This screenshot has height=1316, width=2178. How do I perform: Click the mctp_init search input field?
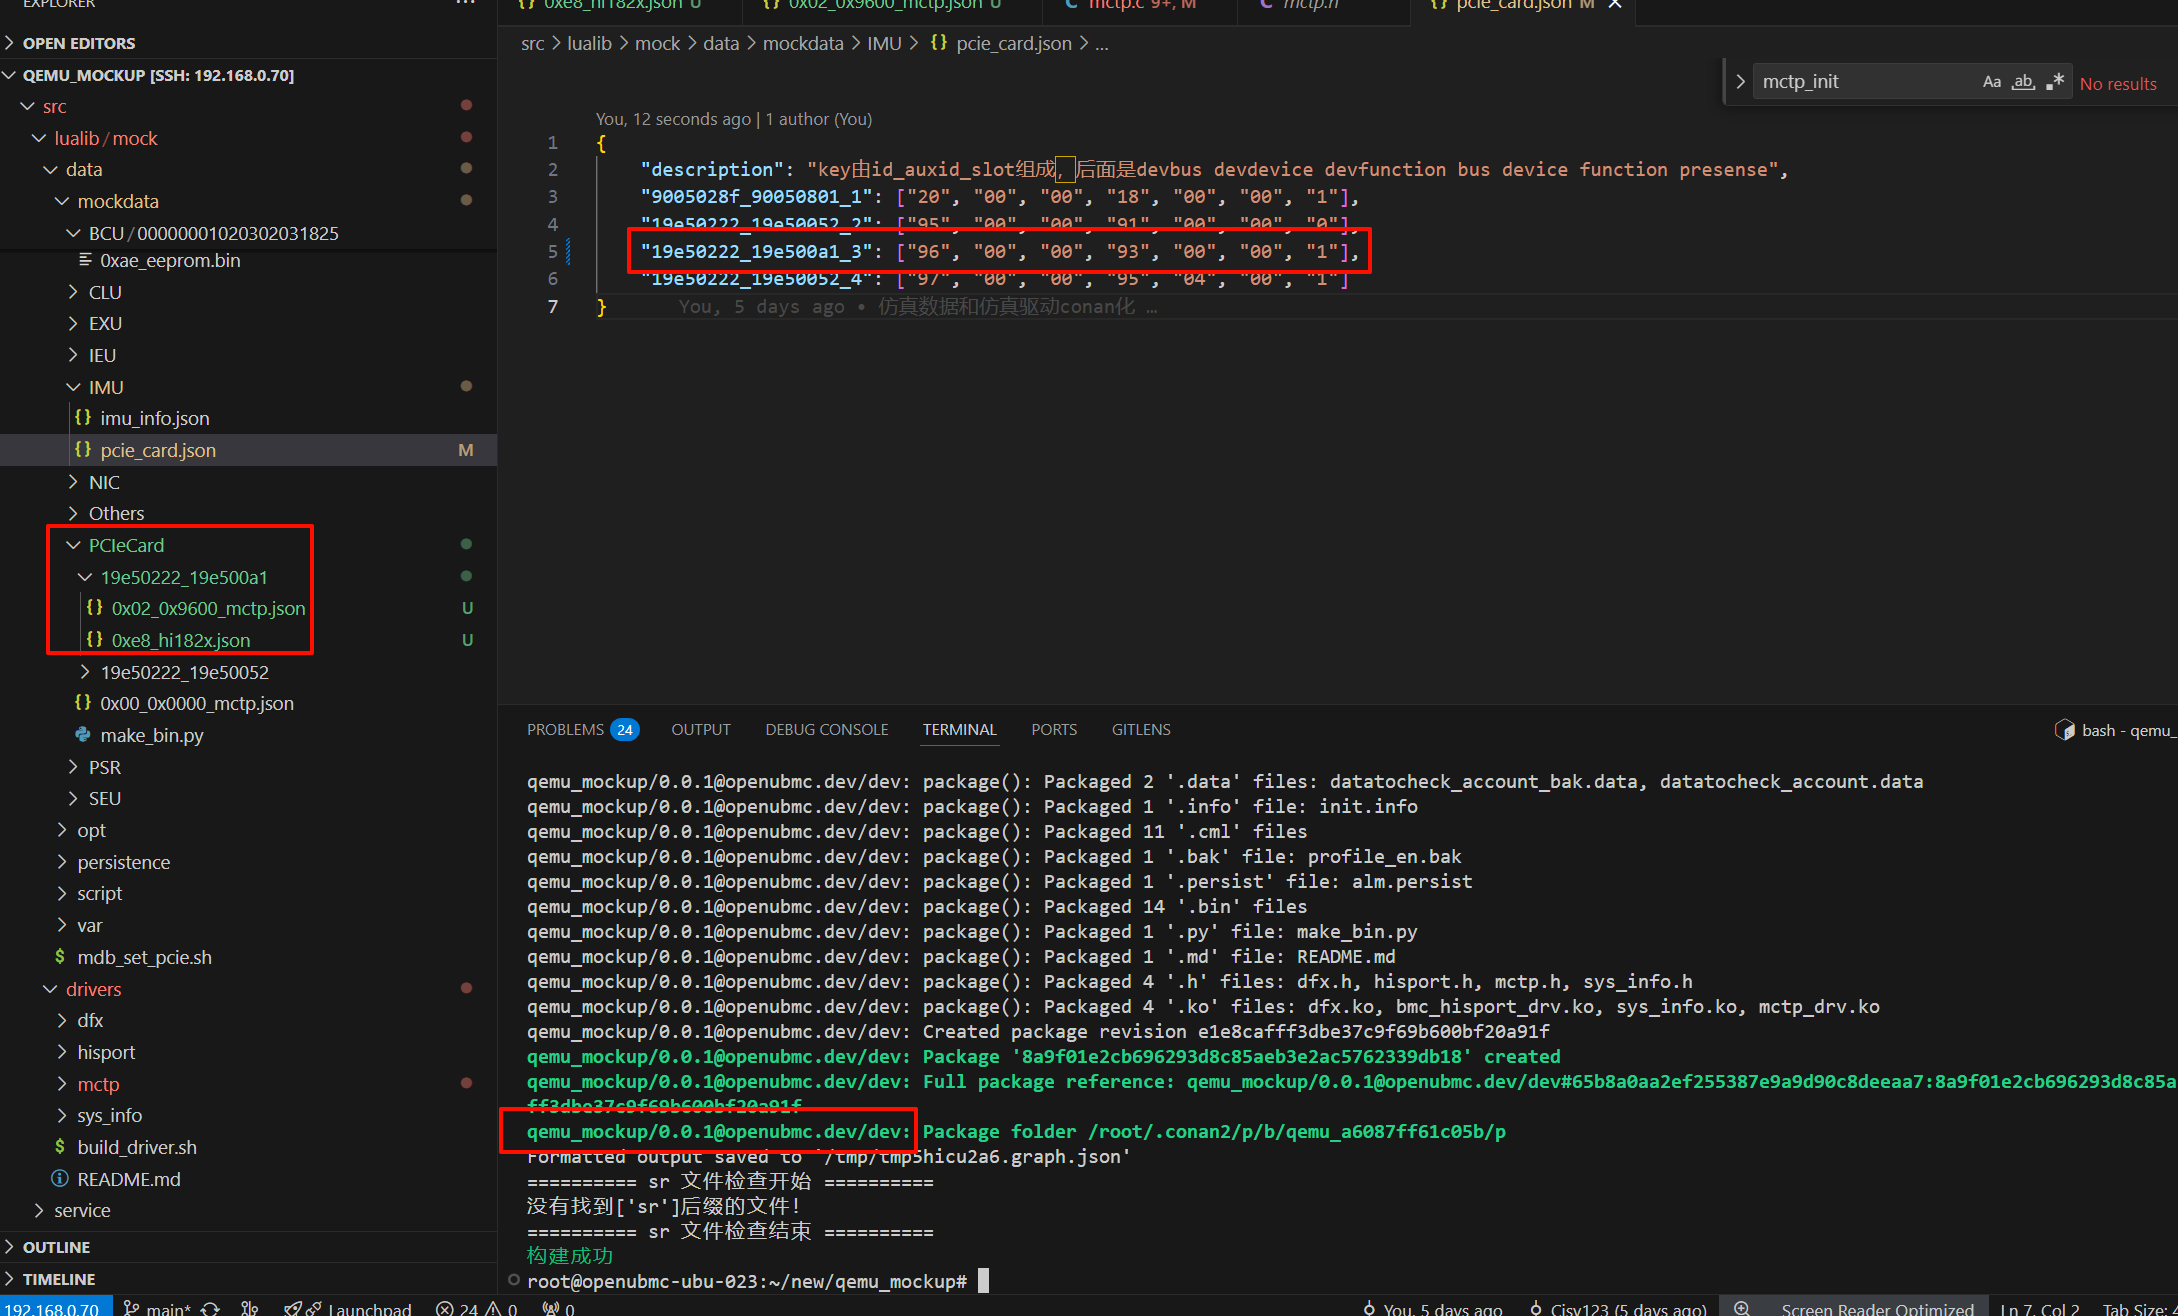(x=1860, y=82)
